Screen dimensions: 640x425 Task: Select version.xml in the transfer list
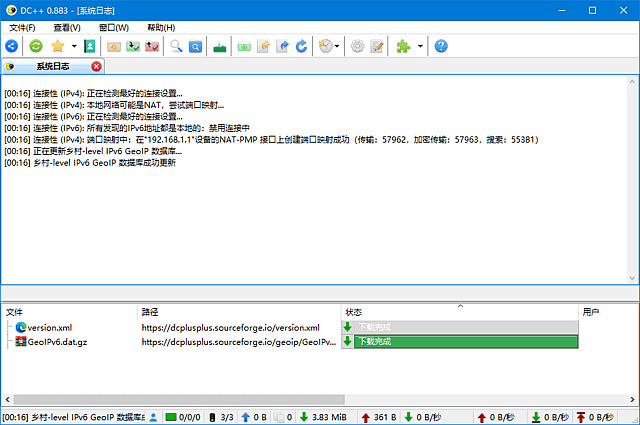point(49,327)
